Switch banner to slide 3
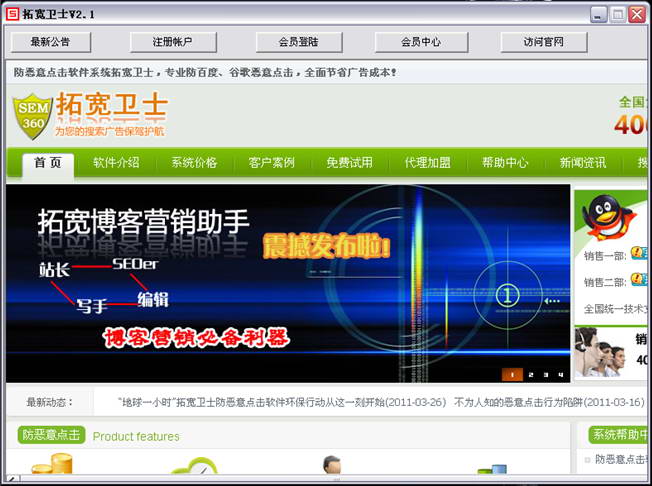This screenshot has width=652, height=486. [546, 375]
